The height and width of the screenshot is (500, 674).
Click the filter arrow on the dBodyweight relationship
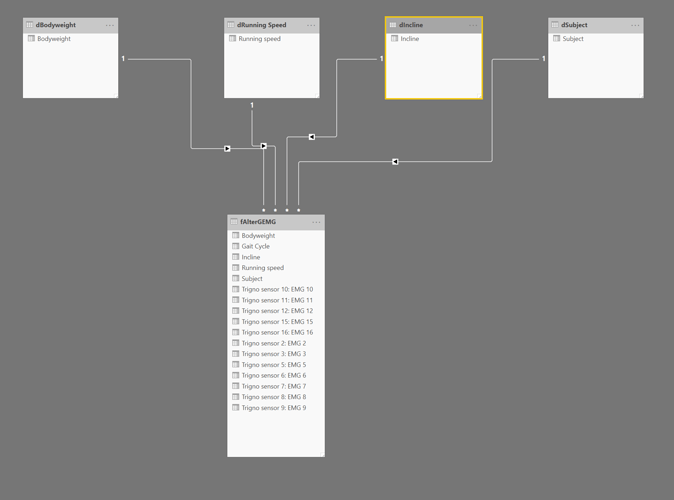[x=227, y=149]
